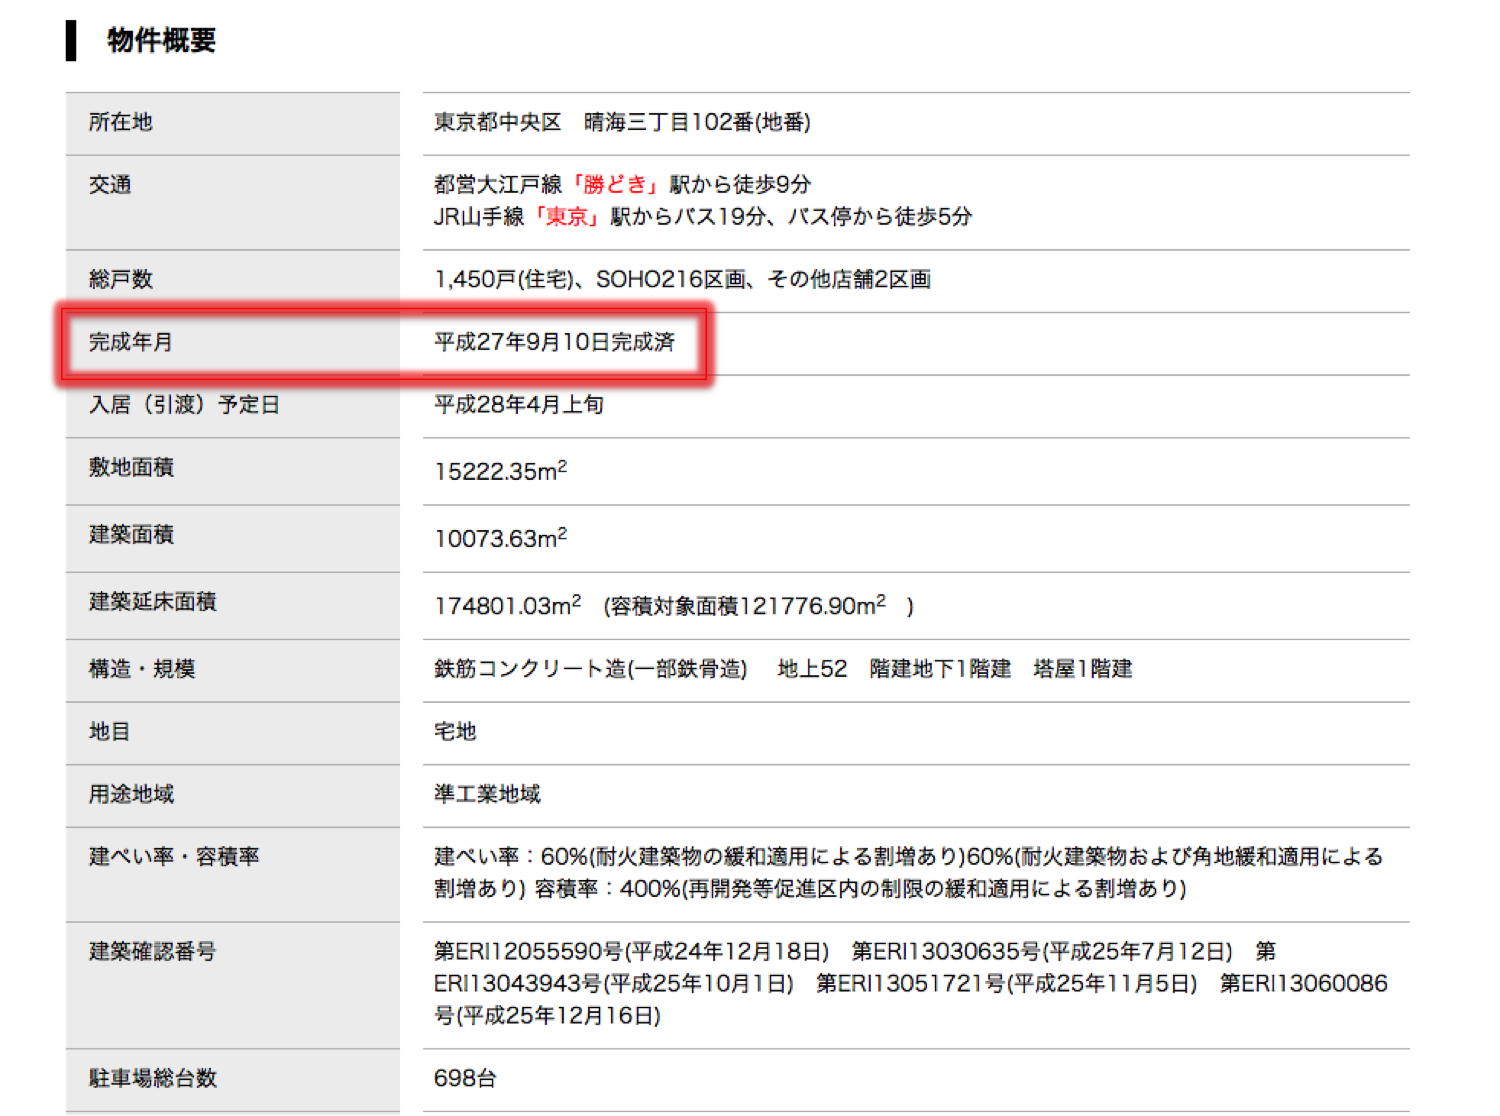Select the 入居（引渡）予定日 label
Viewport: 1500px width, 1116px height.
click(184, 405)
